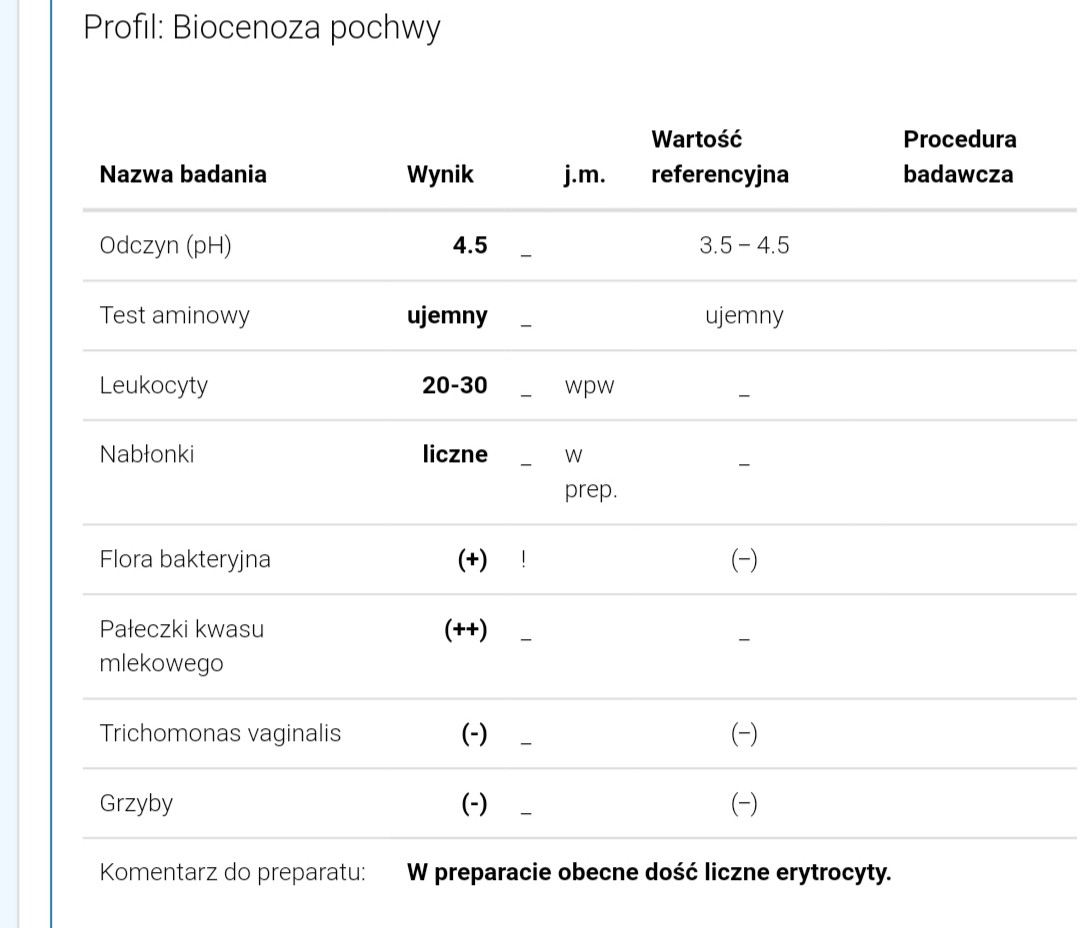Select the 'Test aminowy' row label
The height and width of the screenshot is (928, 1080).
[x=174, y=316]
